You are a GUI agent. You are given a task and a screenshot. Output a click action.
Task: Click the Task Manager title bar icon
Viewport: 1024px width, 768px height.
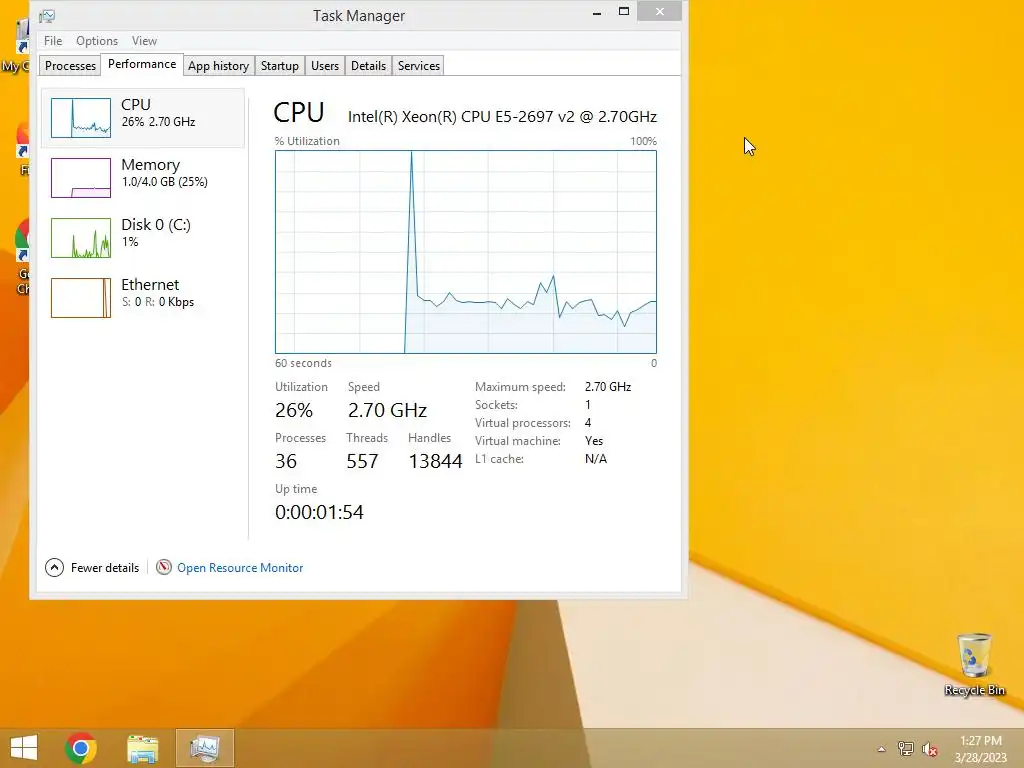[47, 16]
